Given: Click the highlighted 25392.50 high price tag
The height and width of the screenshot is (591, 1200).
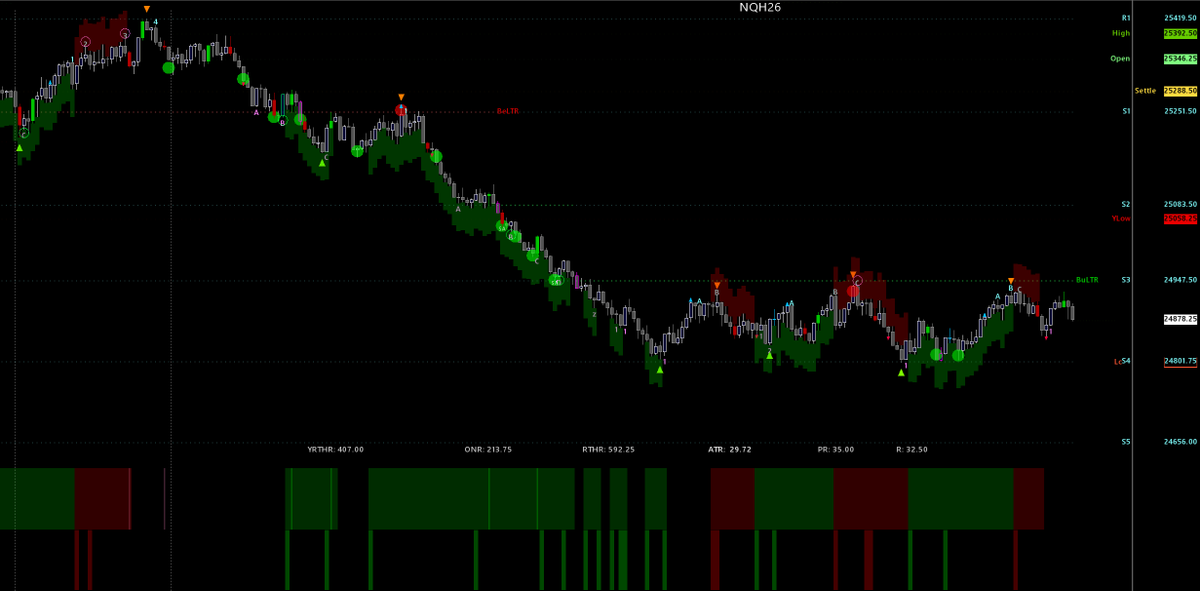Looking at the screenshot, I should (1180, 33).
